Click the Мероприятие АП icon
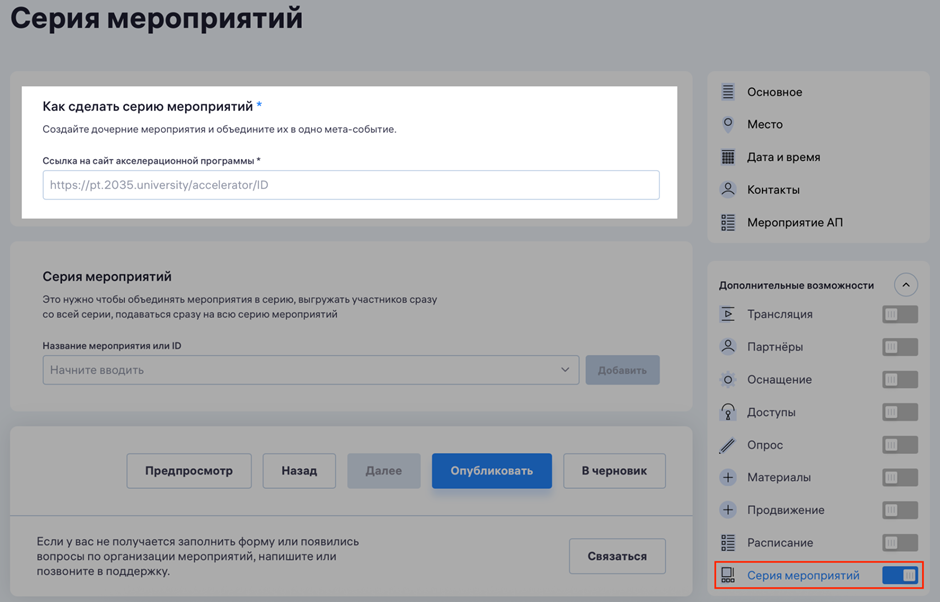Viewport: 940px width, 602px height. click(728, 222)
